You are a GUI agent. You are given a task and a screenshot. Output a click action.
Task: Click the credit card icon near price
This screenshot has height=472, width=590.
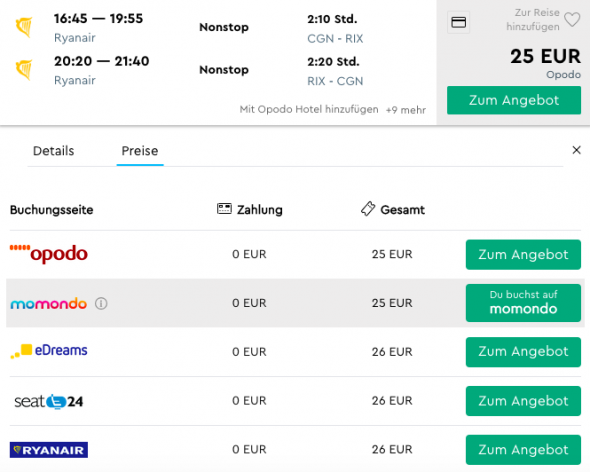click(458, 23)
